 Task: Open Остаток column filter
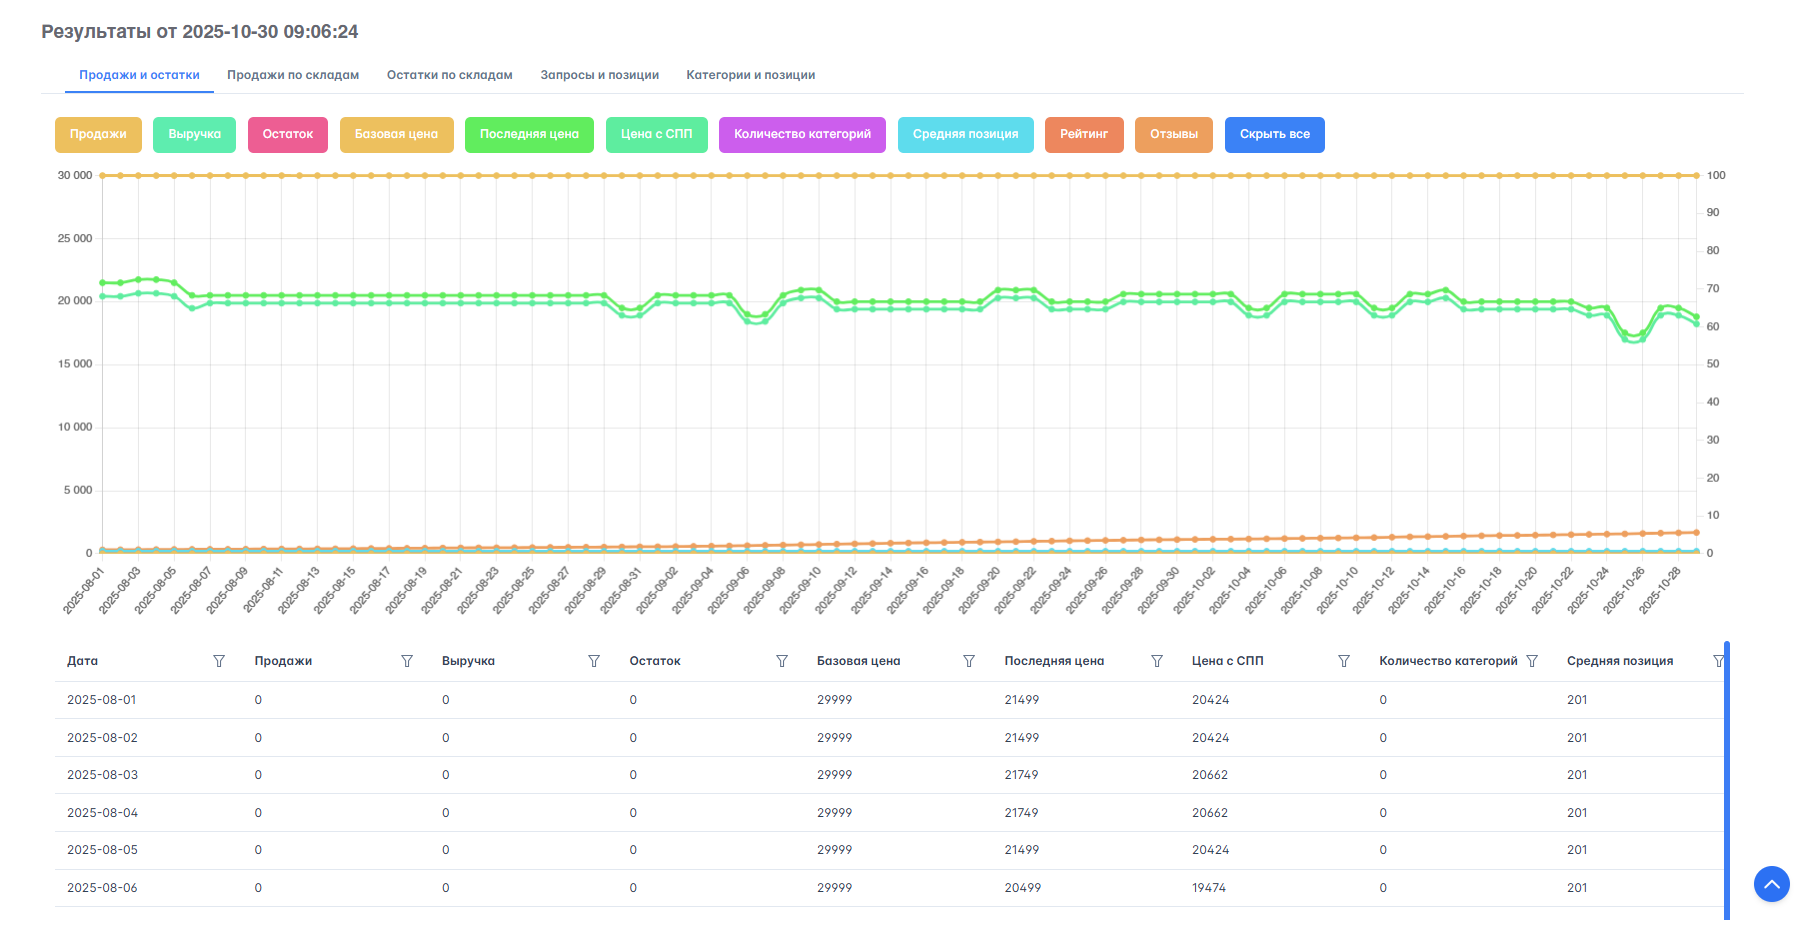tap(782, 661)
